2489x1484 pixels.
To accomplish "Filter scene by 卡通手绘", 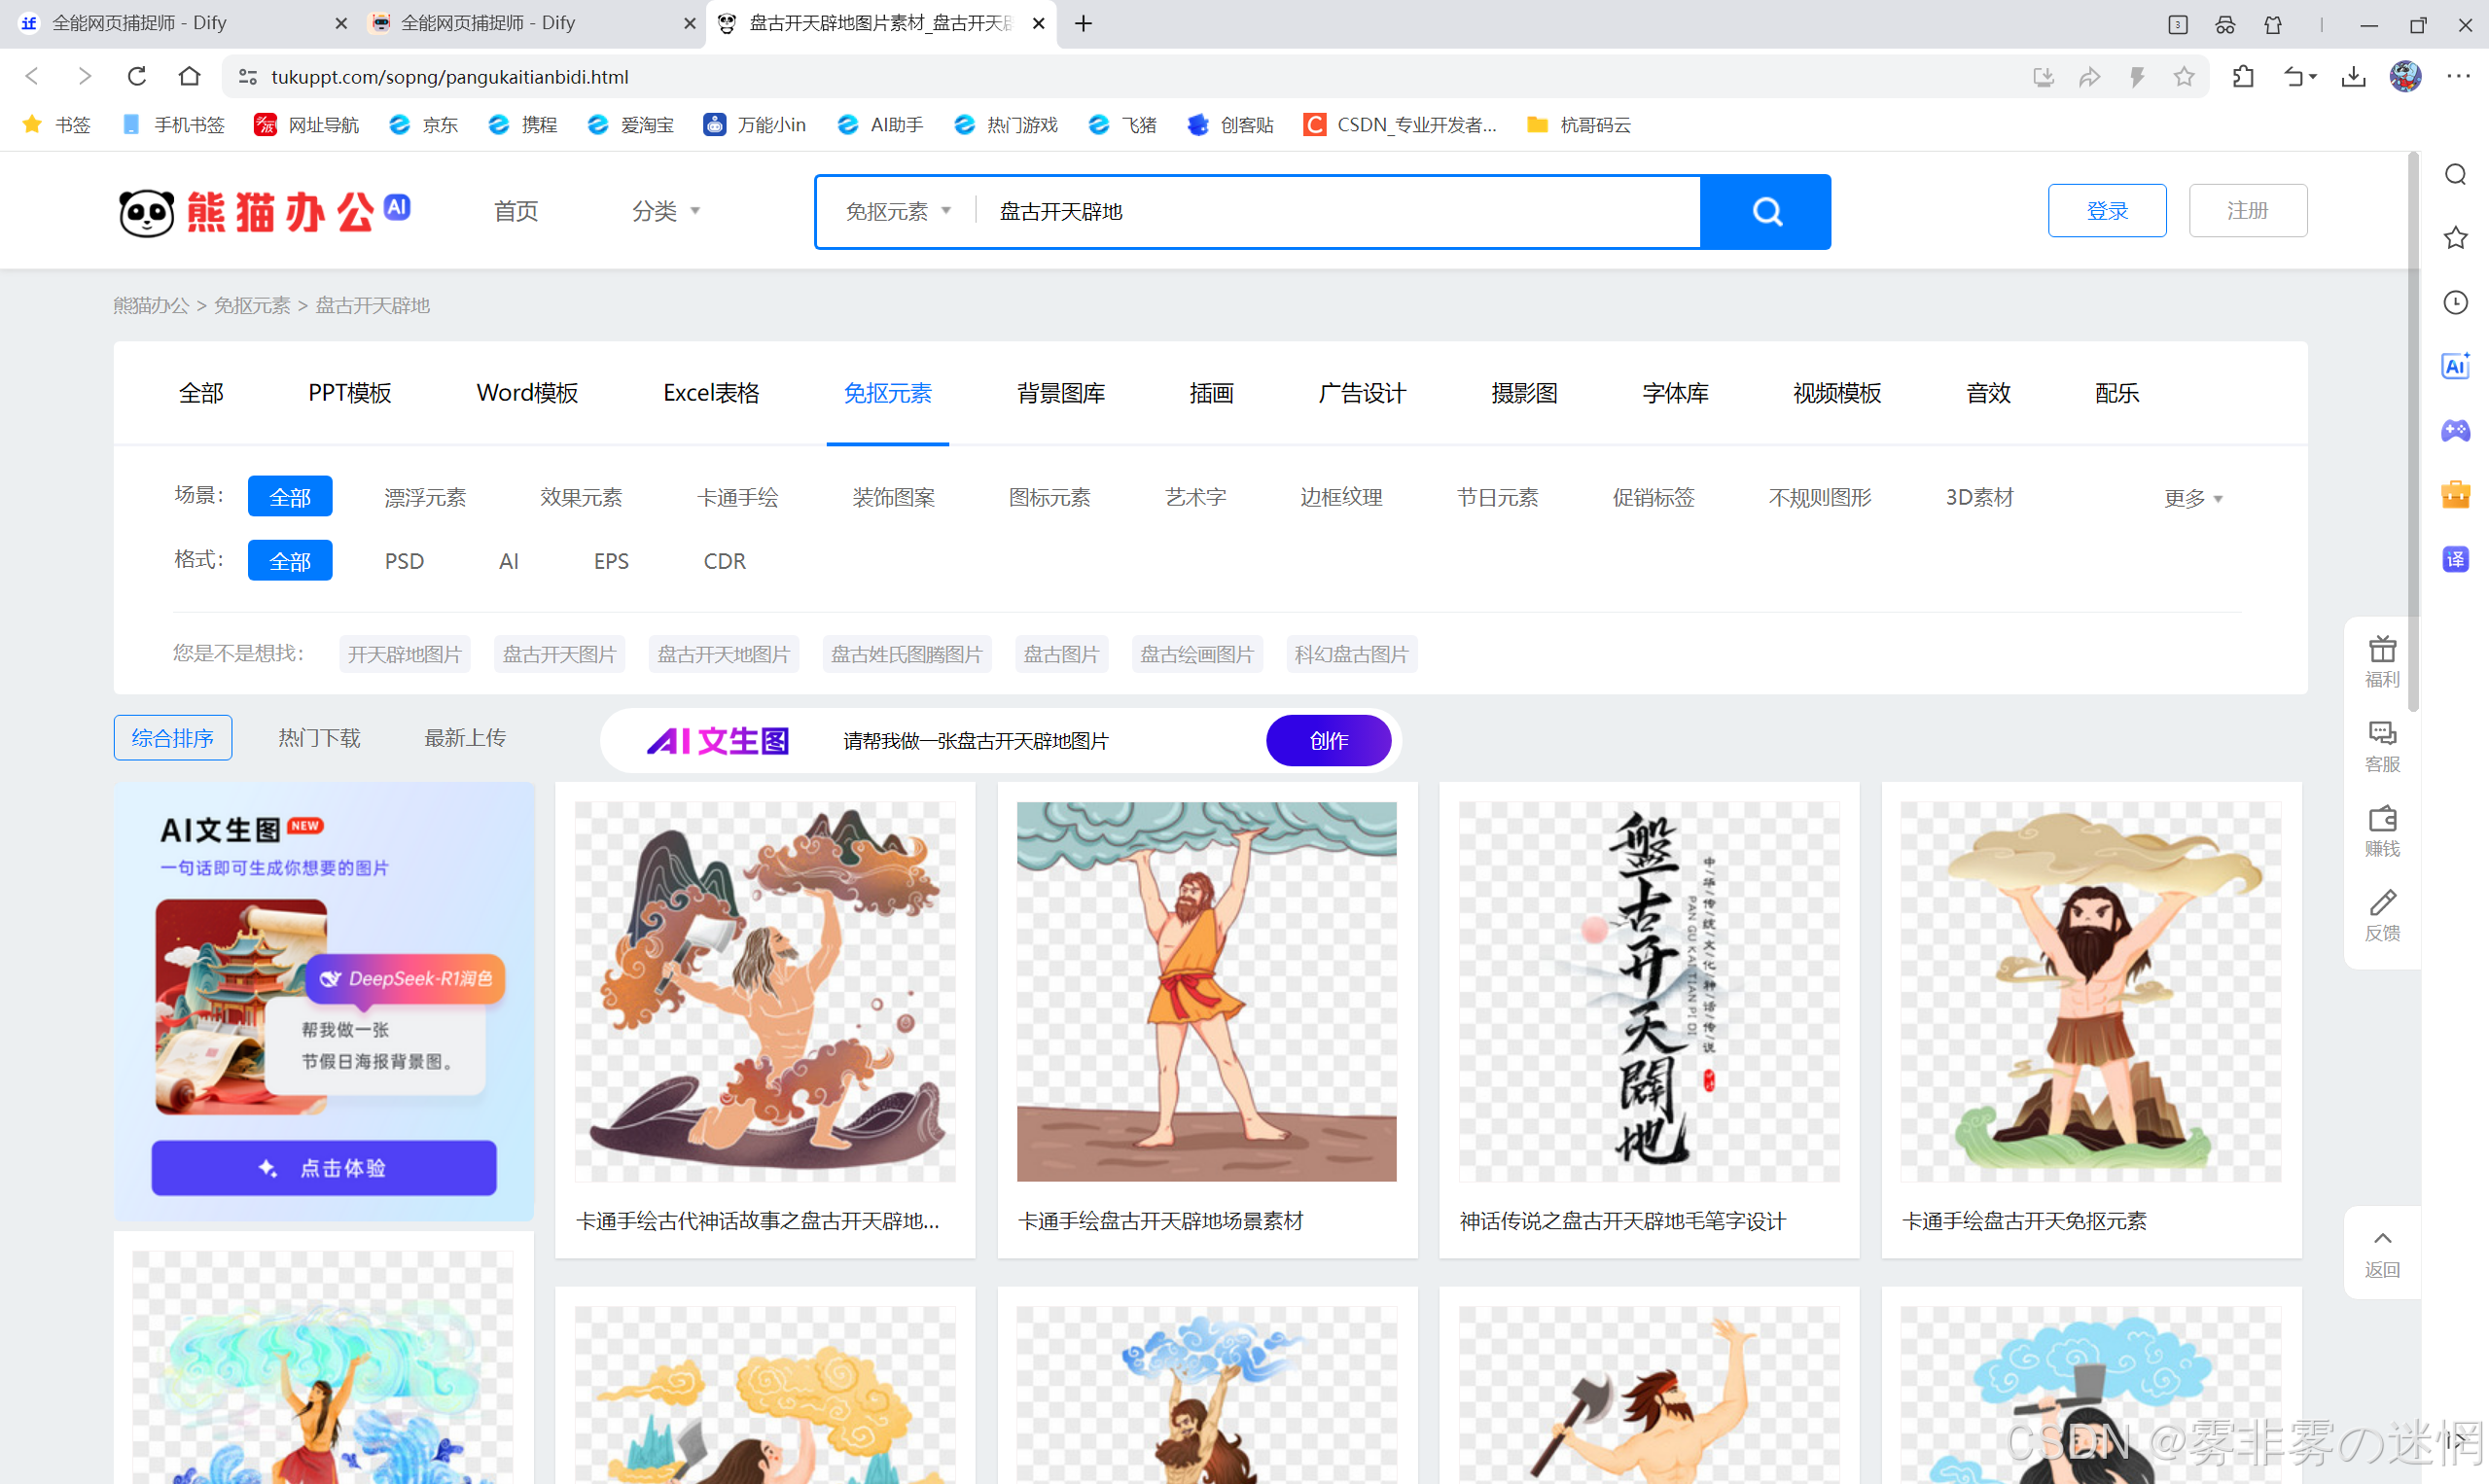I will click(x=738, y=497).
